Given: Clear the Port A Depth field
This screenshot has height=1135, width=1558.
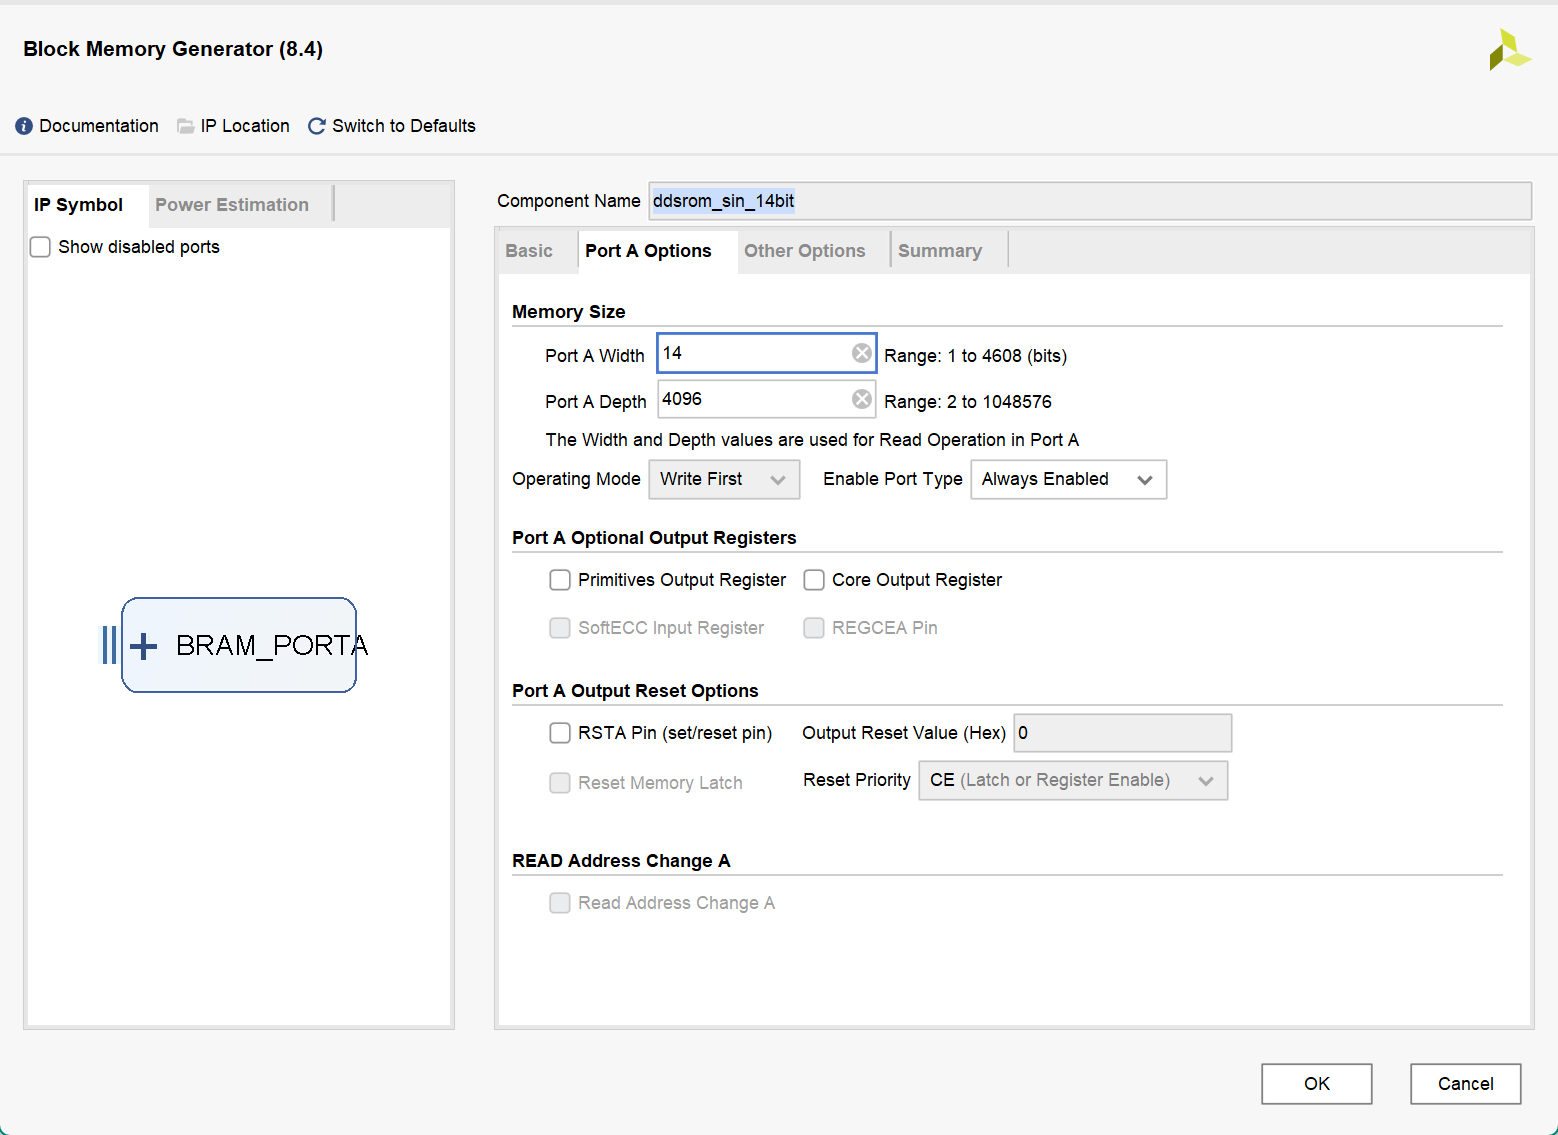Looking at the screenshot, I should click(861, 399).
